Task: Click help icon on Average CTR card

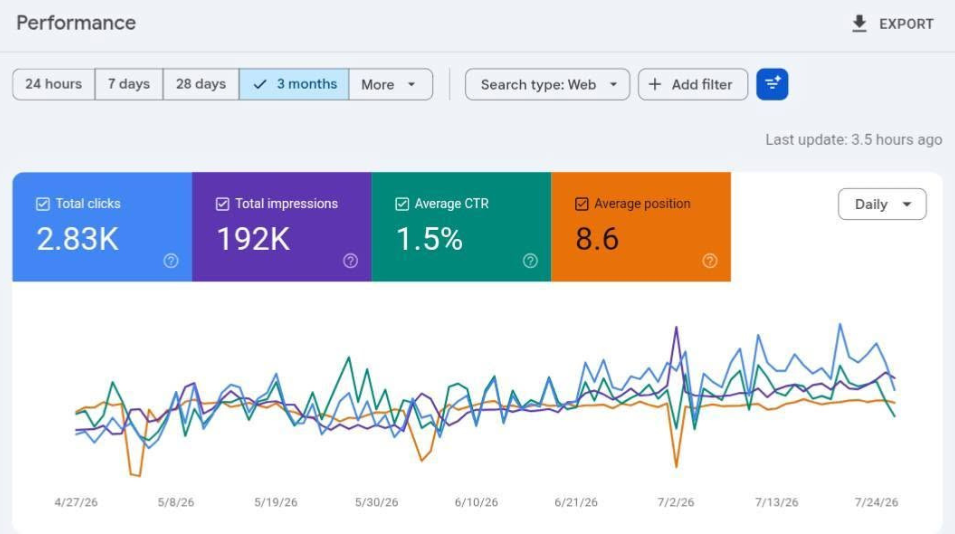Action: coord(530,261)
